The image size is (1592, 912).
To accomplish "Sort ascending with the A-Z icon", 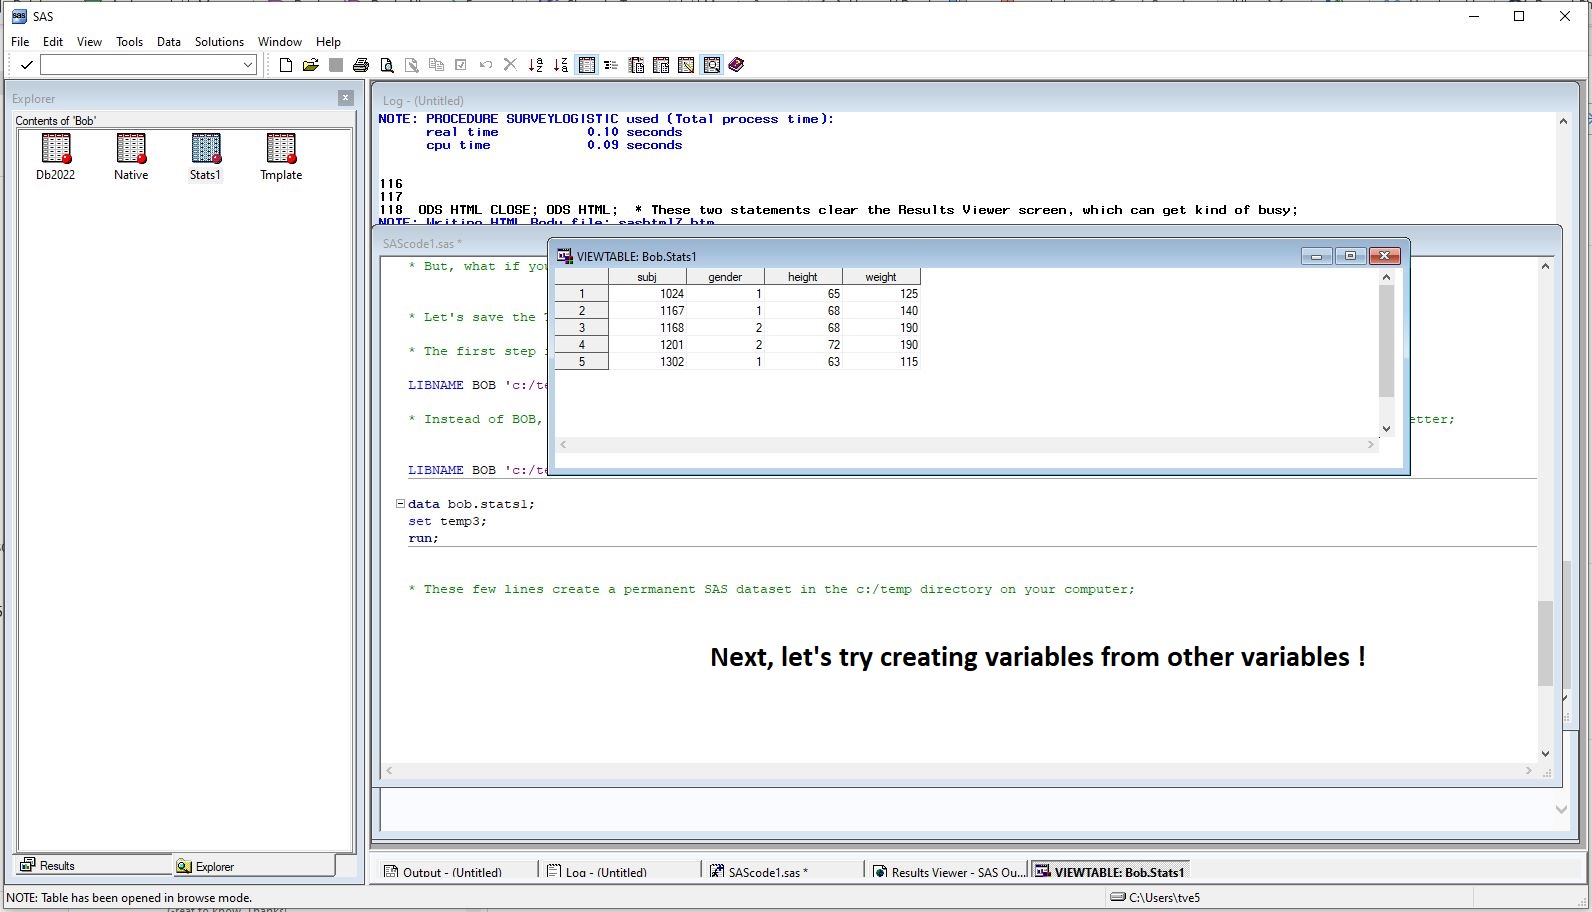I will [536, 65].
